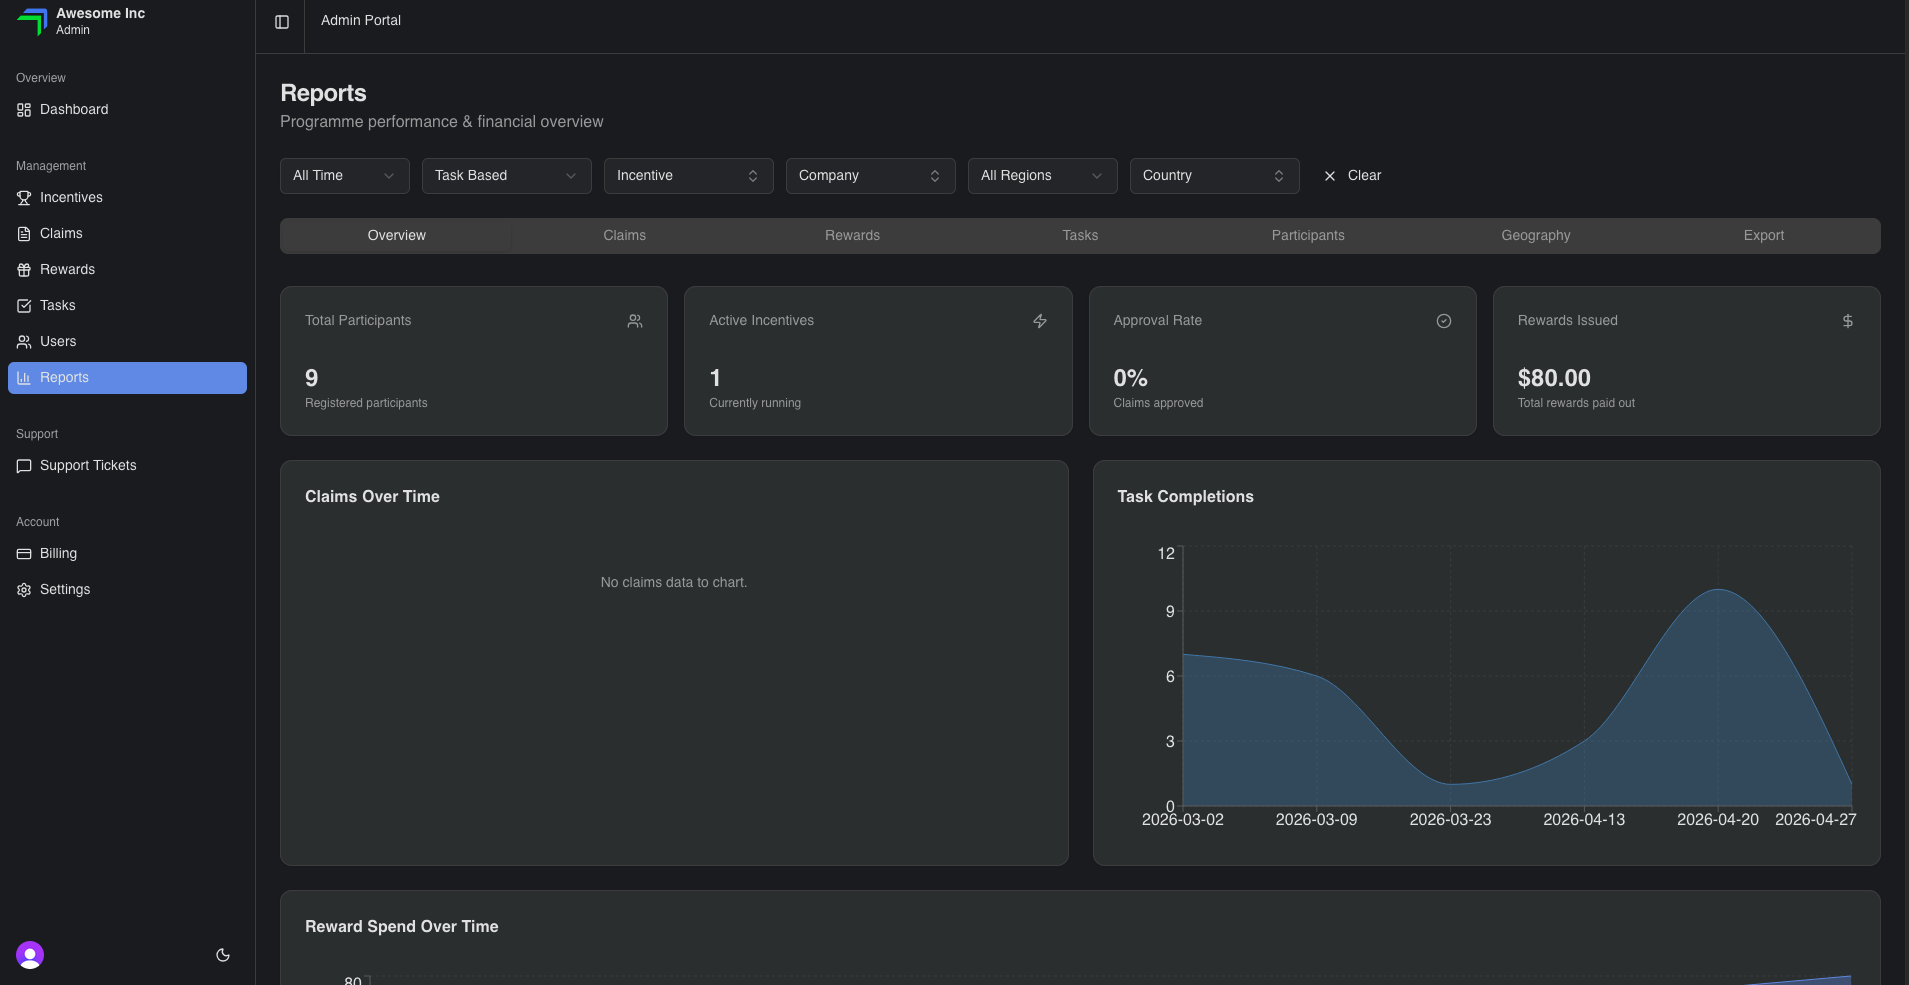Click 'No claims data to chart.' message
The image size is (1909, 985).
674,583
